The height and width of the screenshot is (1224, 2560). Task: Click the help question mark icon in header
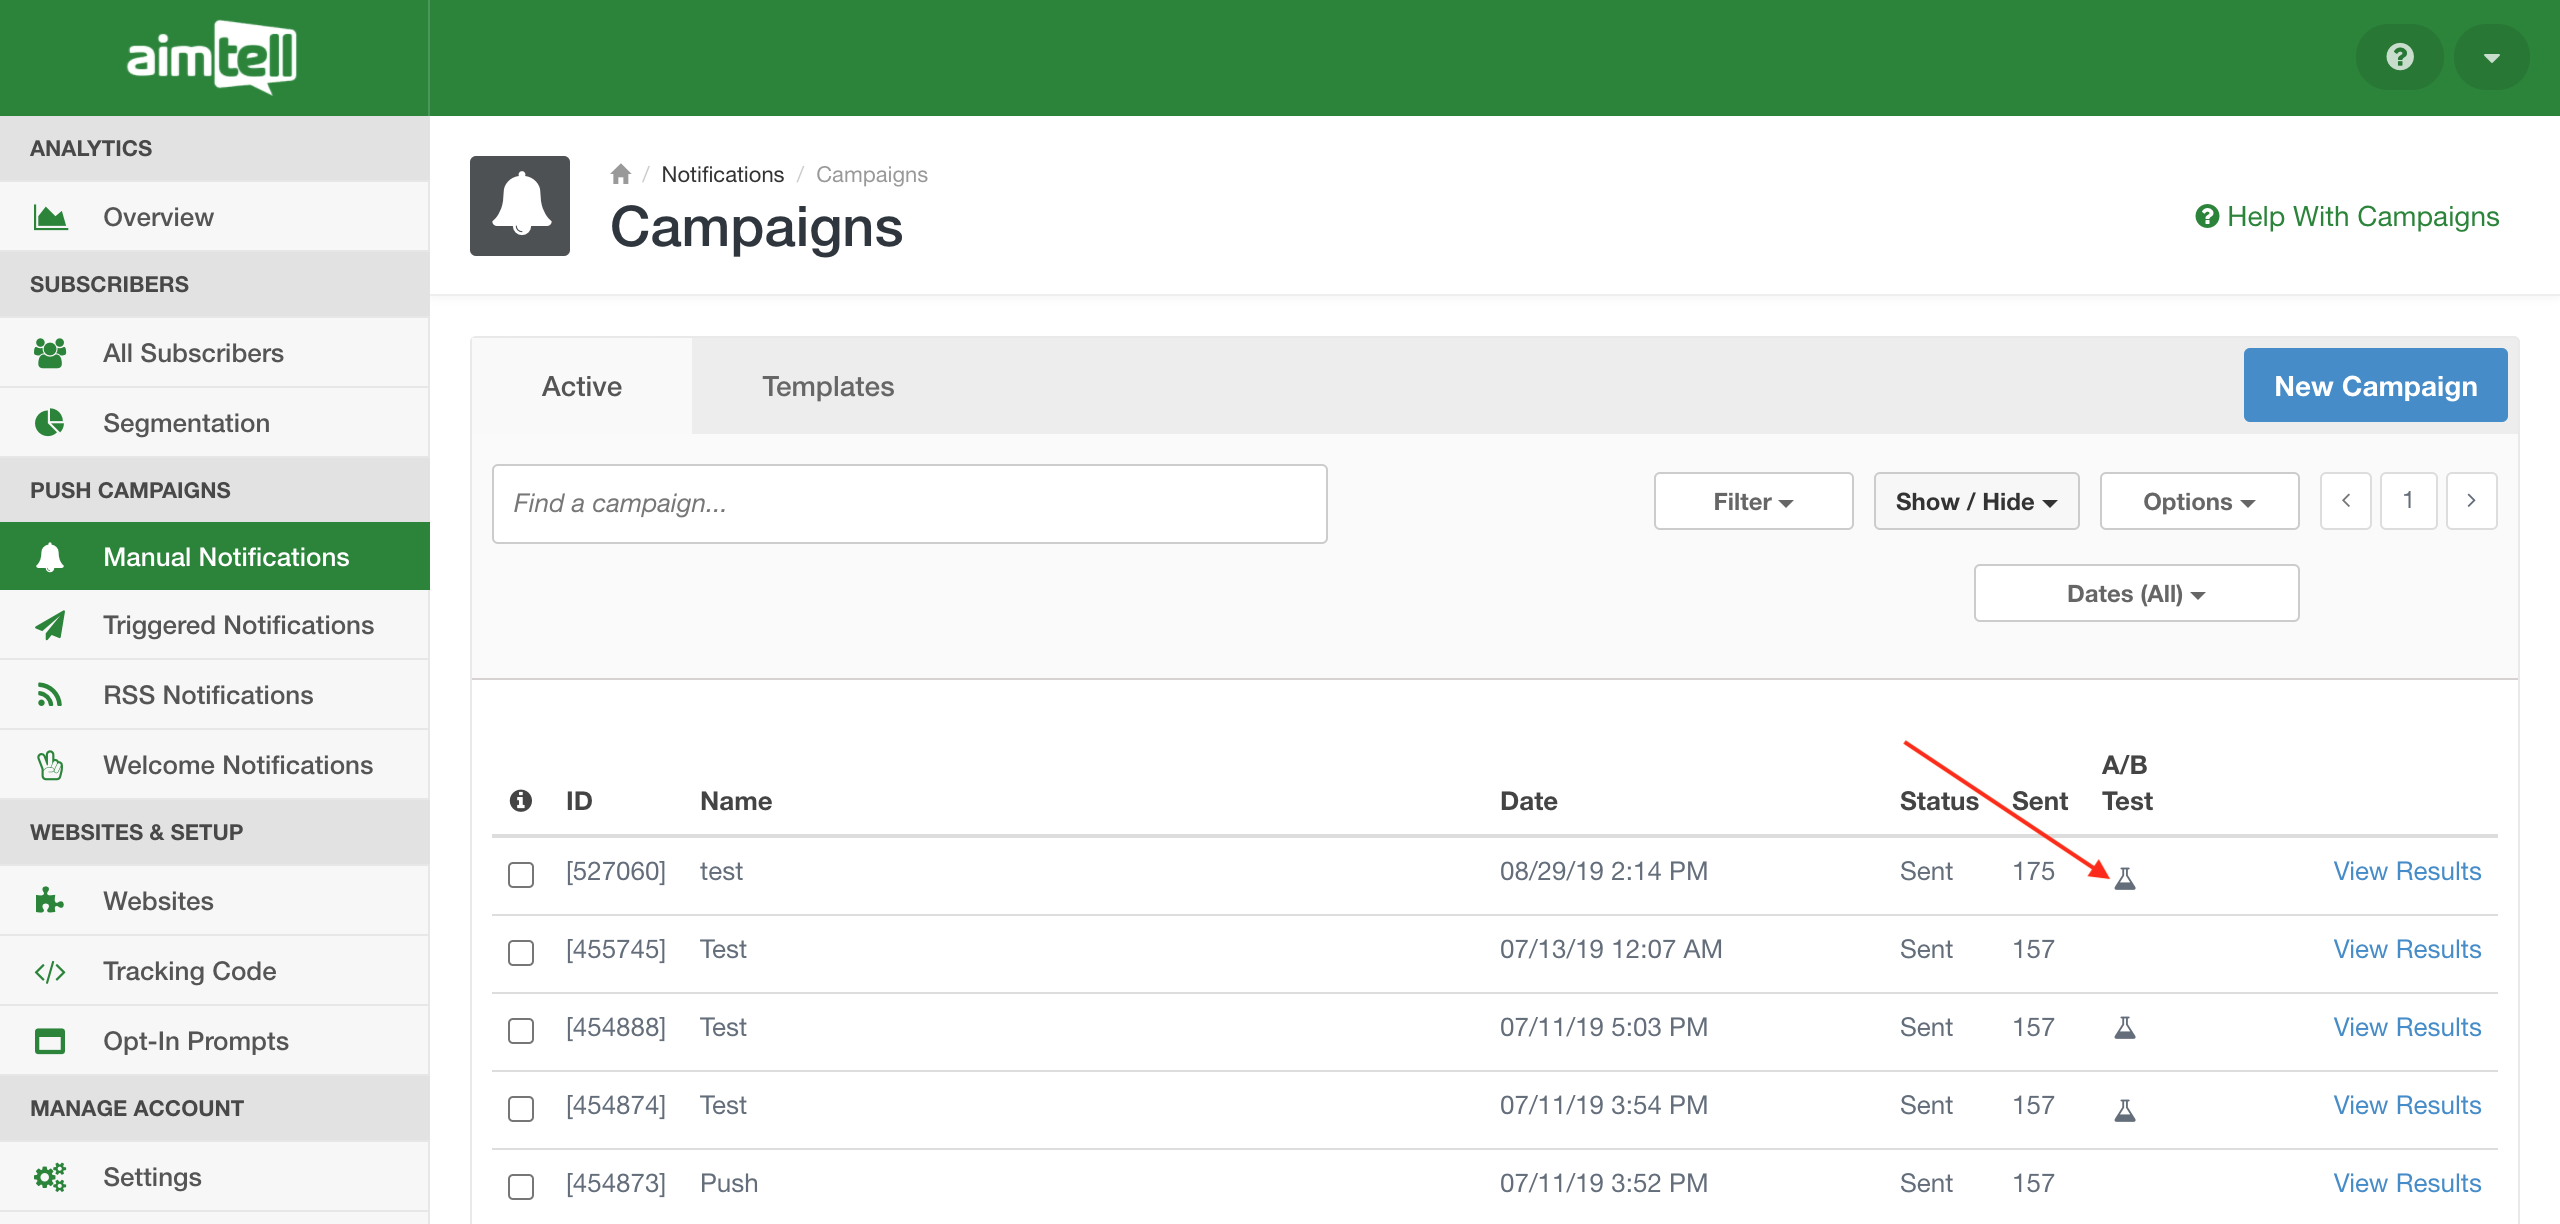point(2399,57)
